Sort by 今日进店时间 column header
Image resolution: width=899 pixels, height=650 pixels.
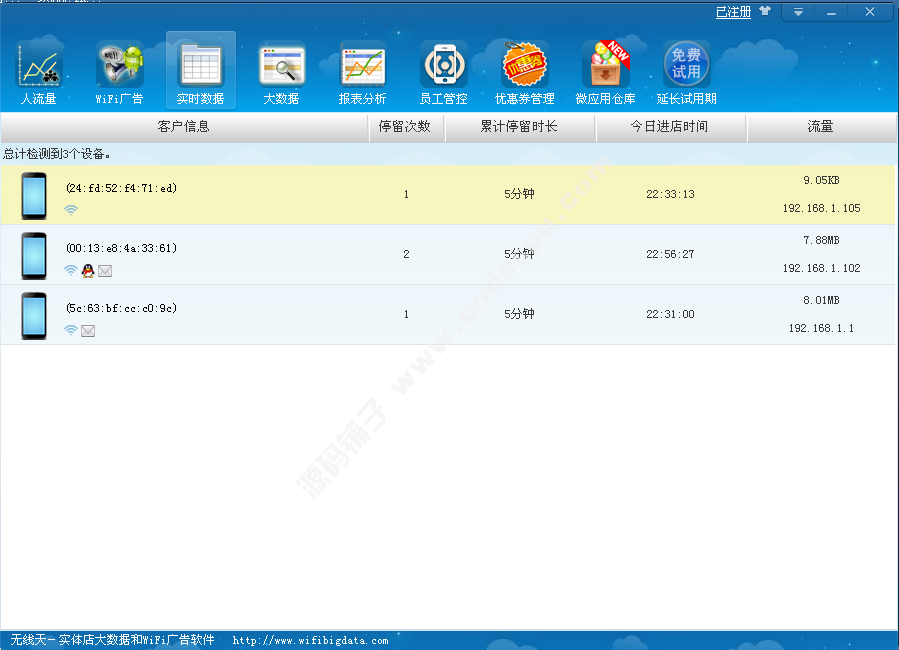[x=669, y=127]
